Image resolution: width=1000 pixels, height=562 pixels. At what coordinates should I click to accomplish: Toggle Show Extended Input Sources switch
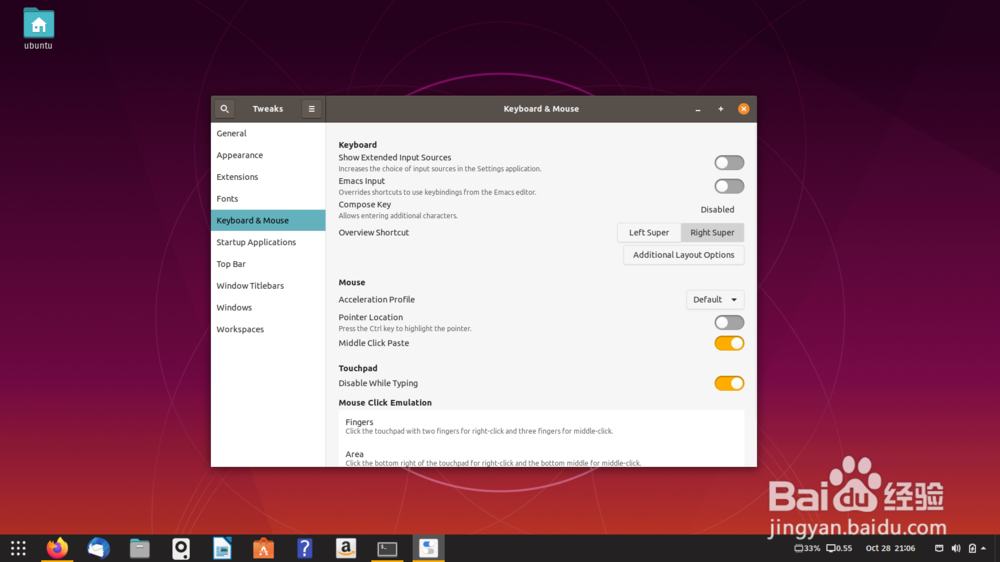pos(729,163)
